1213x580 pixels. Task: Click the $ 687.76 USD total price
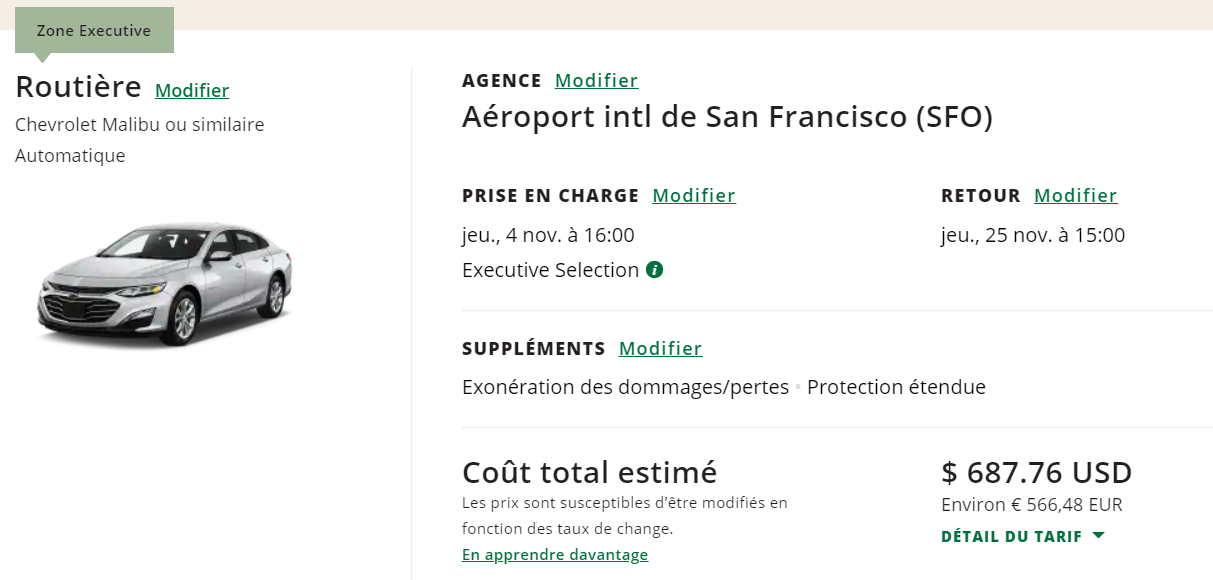point(1036,472)
